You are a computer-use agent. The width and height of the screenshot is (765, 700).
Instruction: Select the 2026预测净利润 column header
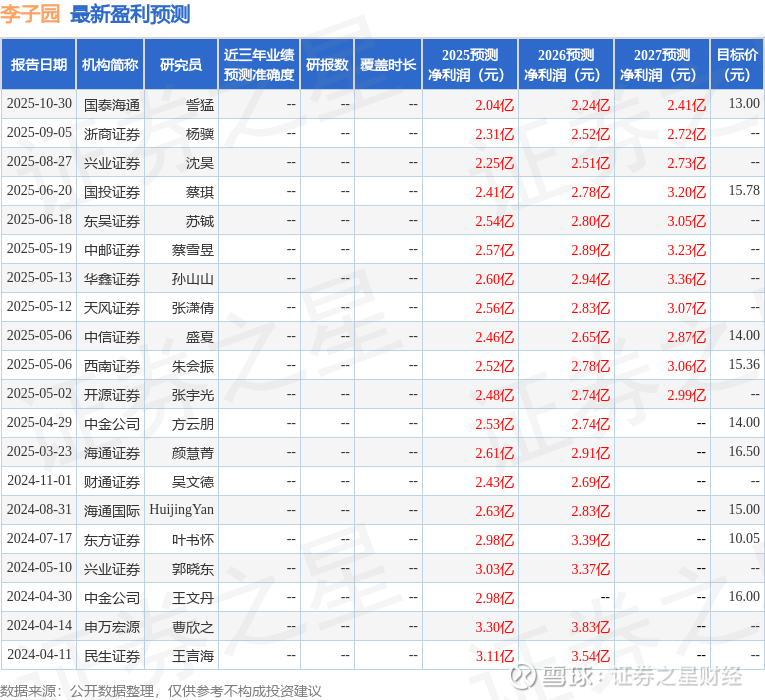tap(566, 64)
